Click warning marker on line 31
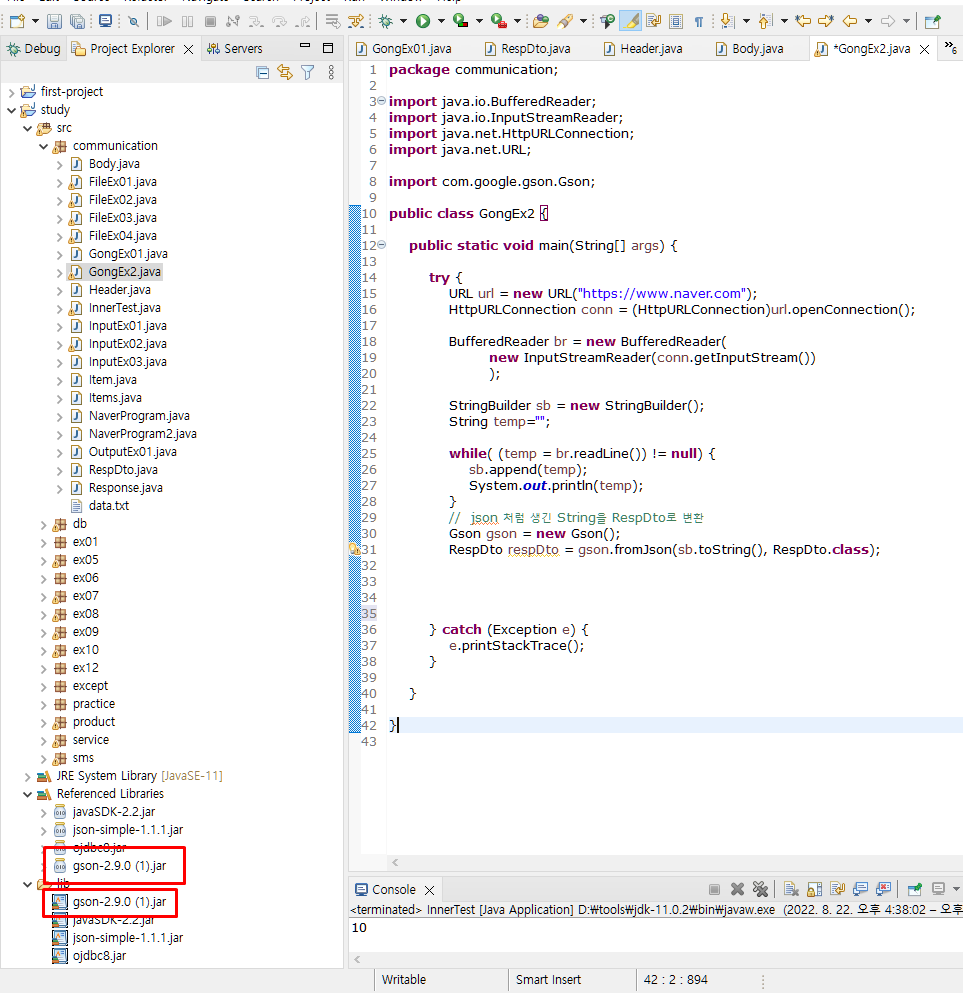Image resolution: width=963 pixels, height=993 pixels. pyautogui.click(x=355, y=550)
